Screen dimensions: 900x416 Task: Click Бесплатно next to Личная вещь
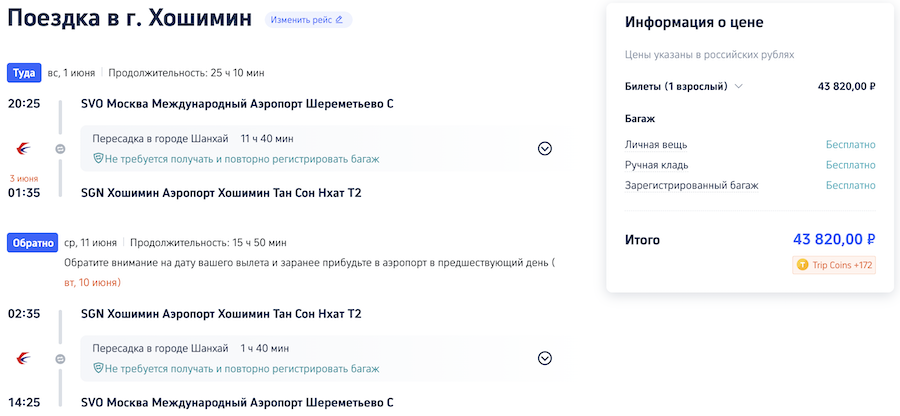(850, 145)
